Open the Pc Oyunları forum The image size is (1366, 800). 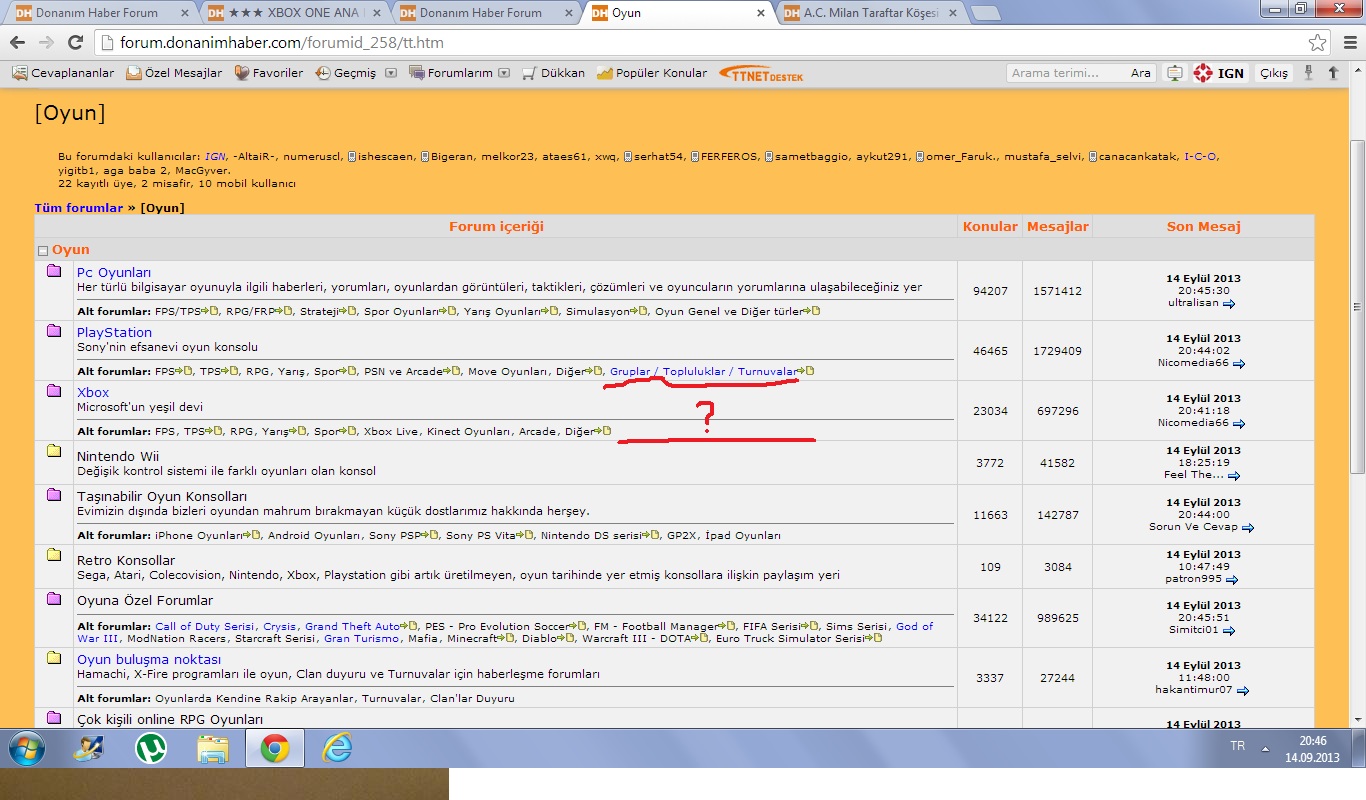[114, 272]
